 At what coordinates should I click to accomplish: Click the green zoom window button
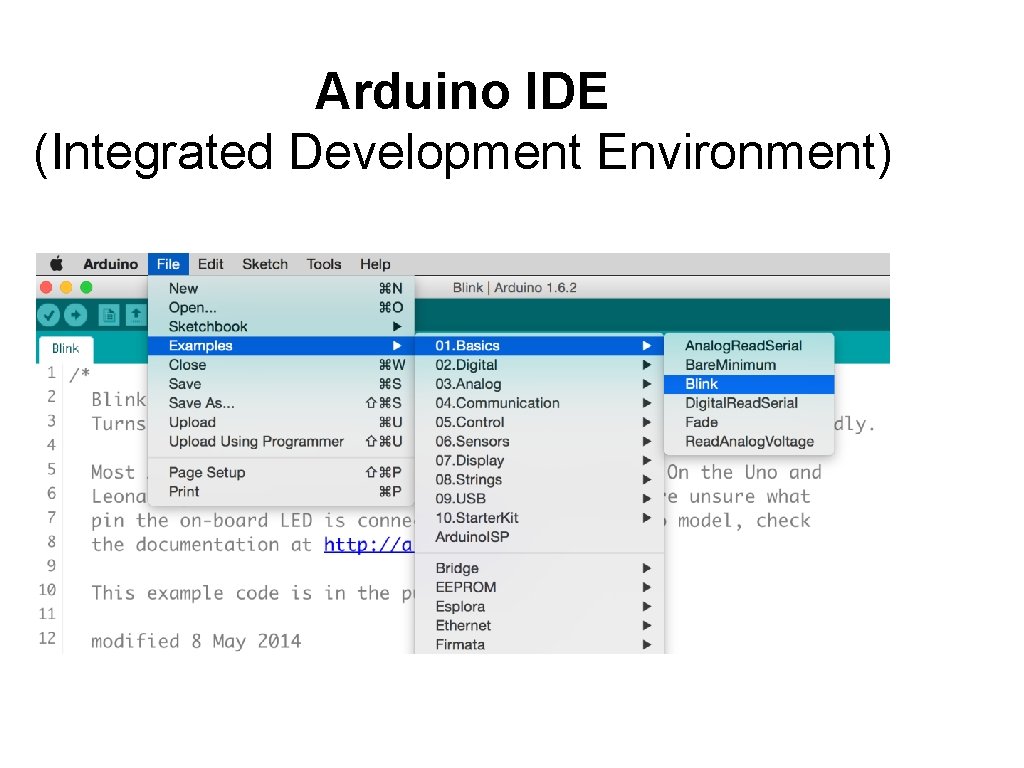click(x=86, y=287)
